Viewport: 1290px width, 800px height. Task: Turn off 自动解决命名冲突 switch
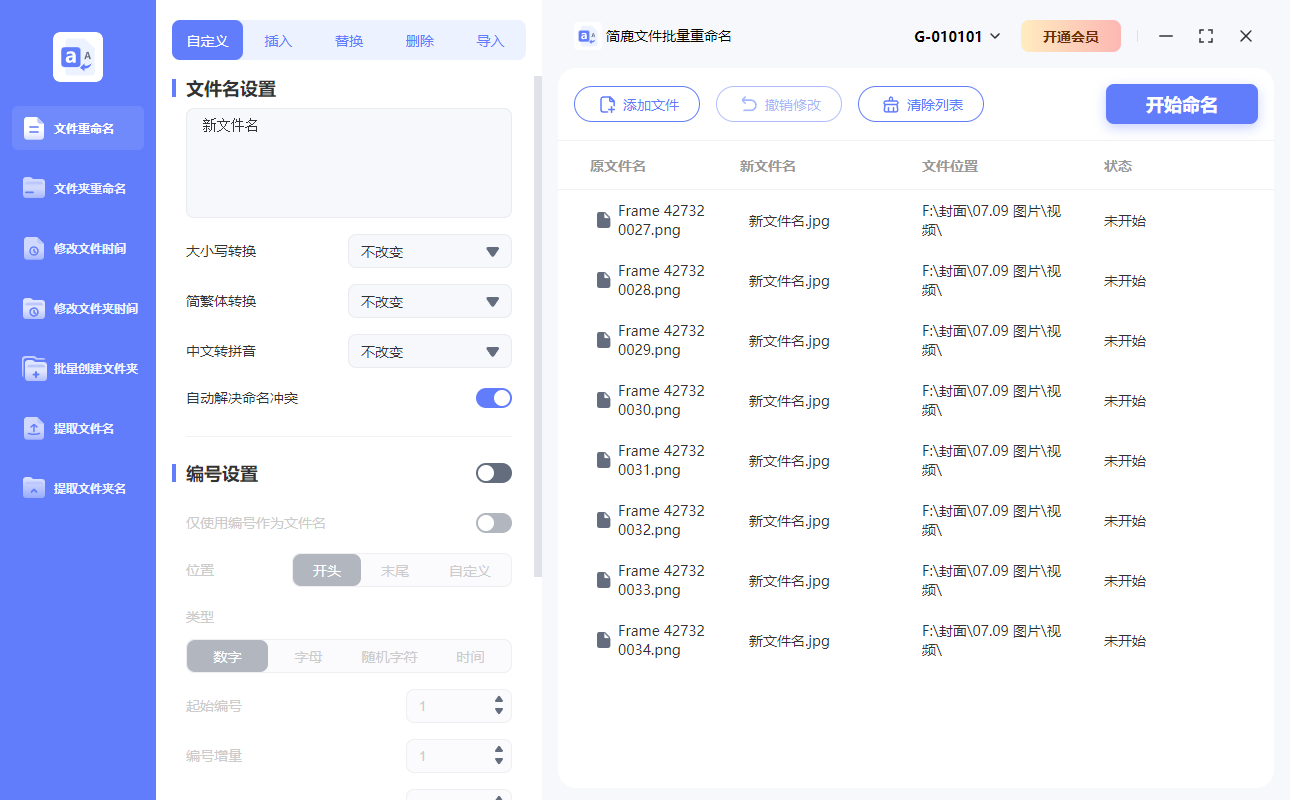(494, 398)
